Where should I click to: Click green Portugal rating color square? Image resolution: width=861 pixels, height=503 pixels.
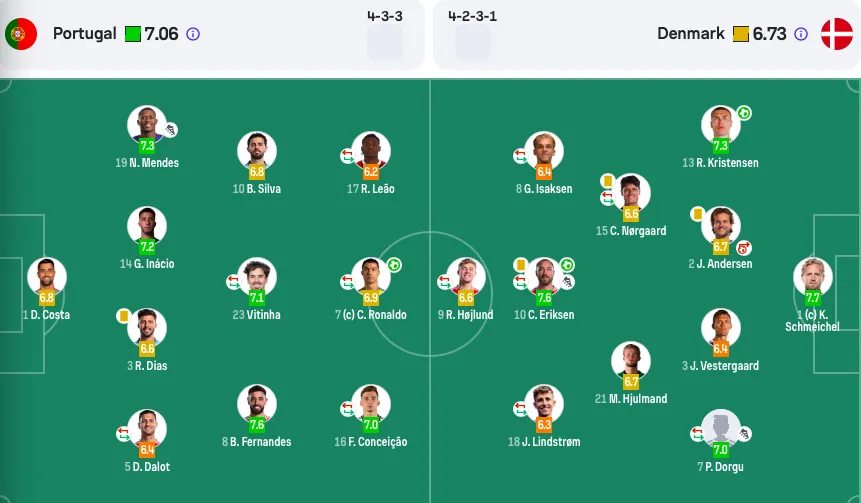click(133, 34)
